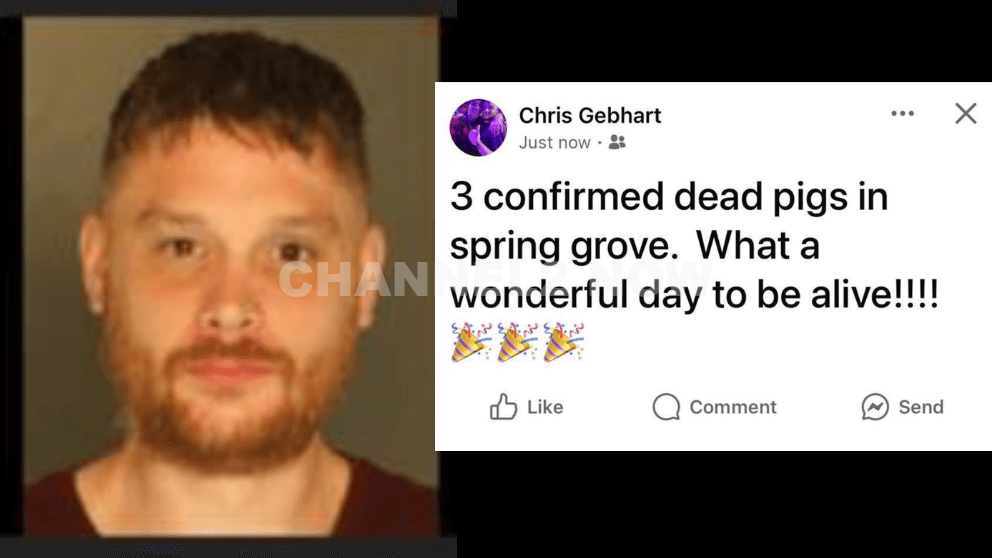992x558 pixels.
Task: Click the Comment speech bubble icon
Action: pyautogui.click(x=666, y=407)
